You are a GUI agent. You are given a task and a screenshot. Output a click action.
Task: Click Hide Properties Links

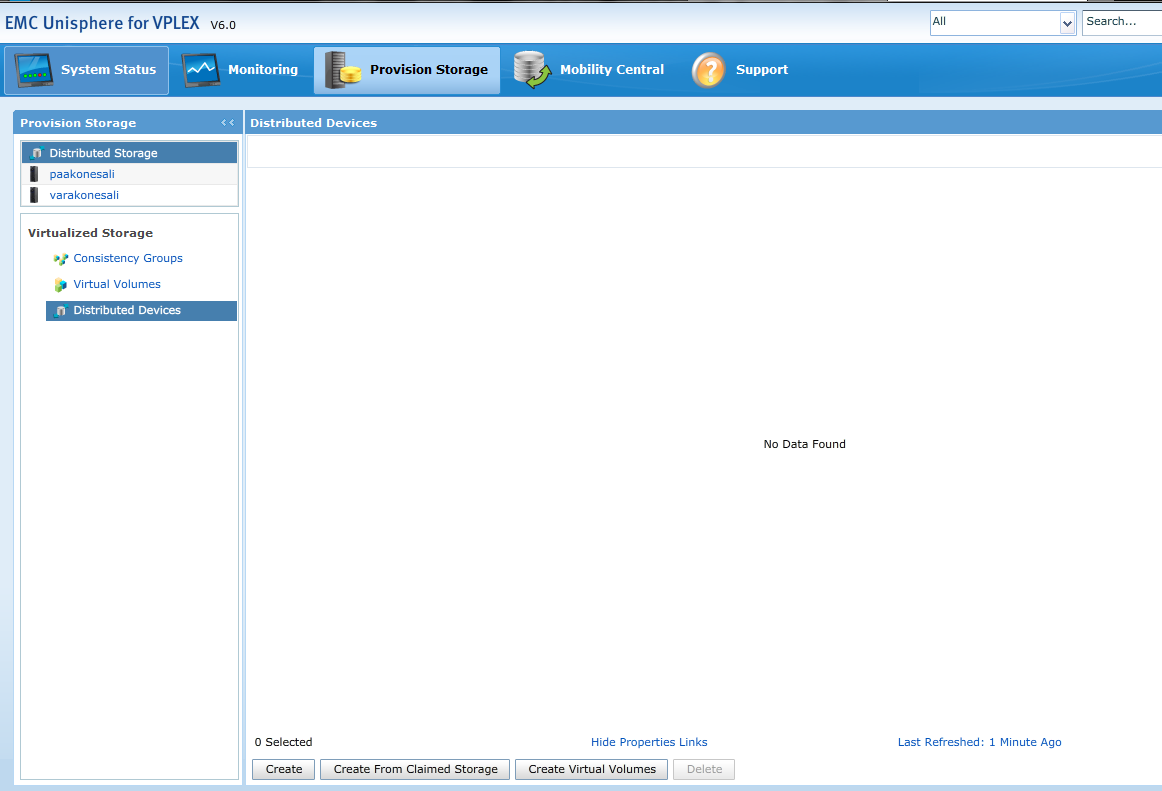[648, 742]
